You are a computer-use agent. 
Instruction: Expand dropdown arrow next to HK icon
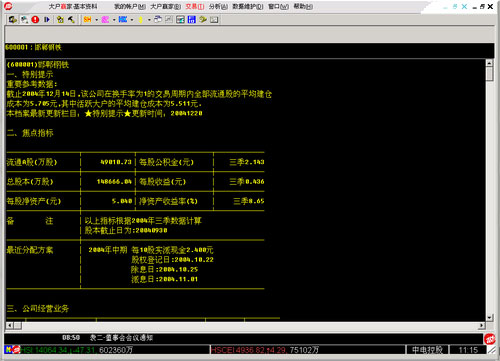tap(132, 20)
